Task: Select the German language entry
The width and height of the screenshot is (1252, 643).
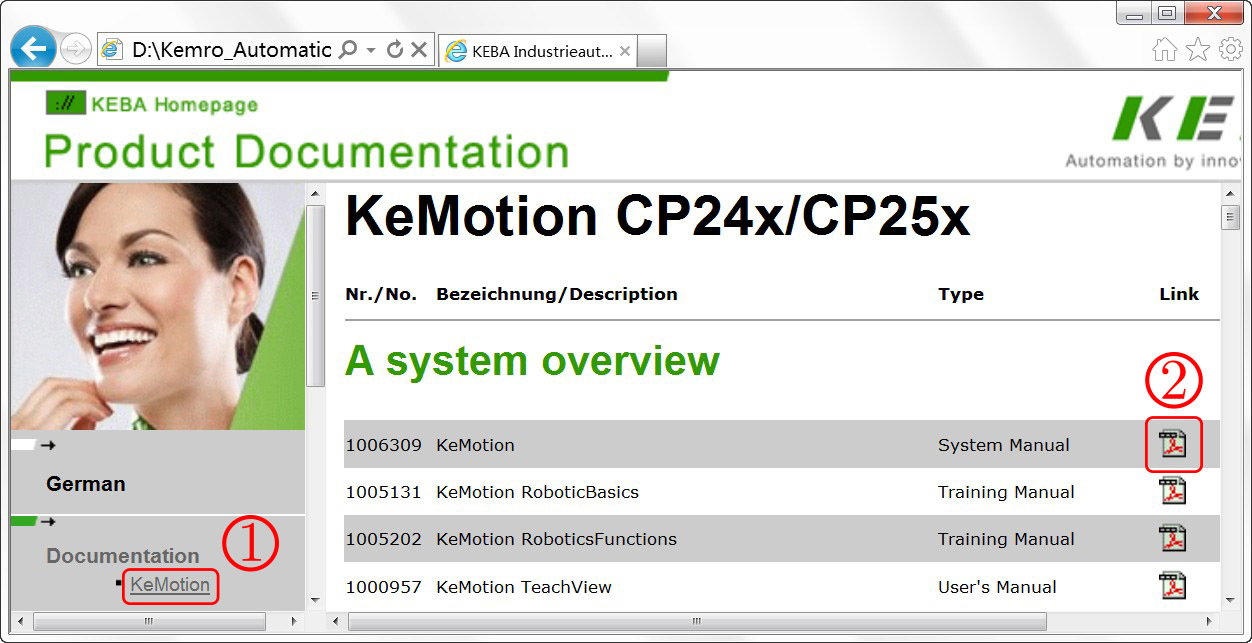Action: [x=86, y=484]
